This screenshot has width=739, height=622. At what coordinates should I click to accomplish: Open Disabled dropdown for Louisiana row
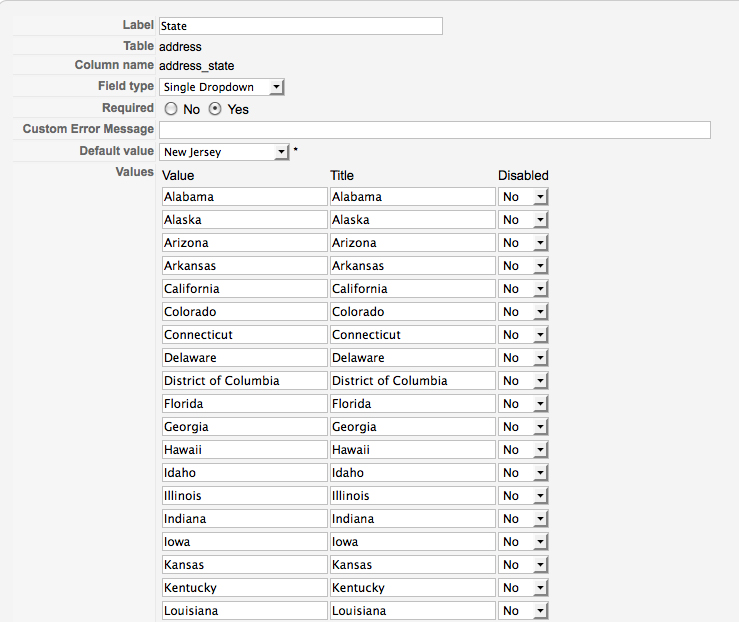tap(523, 611)
